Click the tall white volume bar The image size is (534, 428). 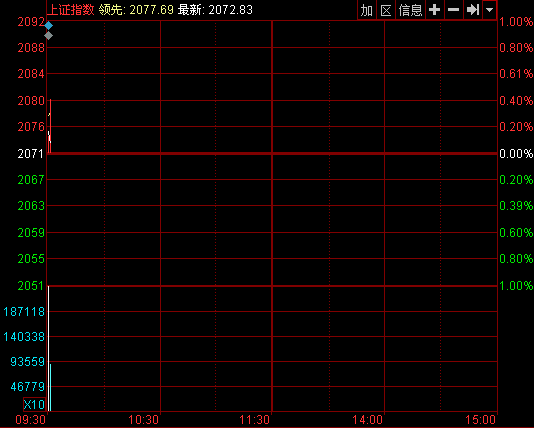pyautogui.click(x=48, y=349)
